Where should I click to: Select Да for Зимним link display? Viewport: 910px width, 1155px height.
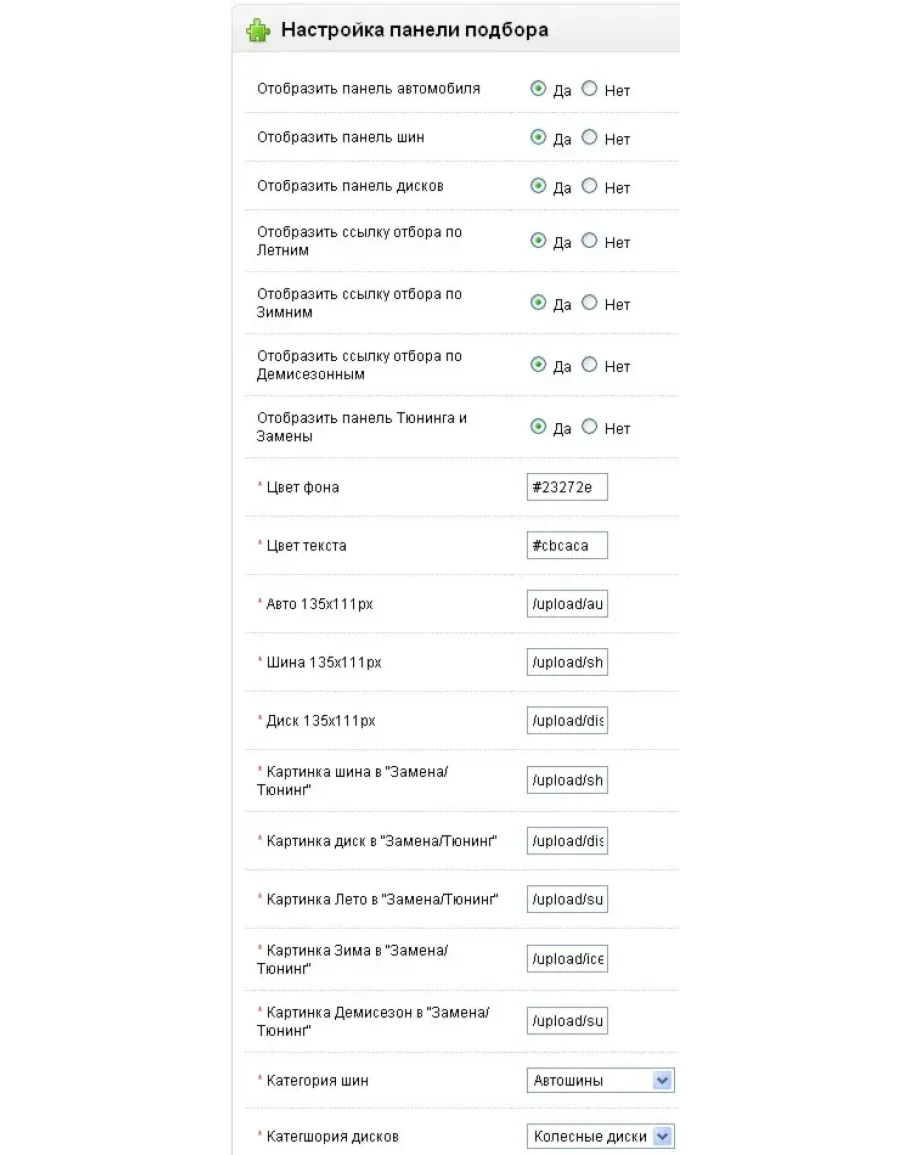click(538, 303)
